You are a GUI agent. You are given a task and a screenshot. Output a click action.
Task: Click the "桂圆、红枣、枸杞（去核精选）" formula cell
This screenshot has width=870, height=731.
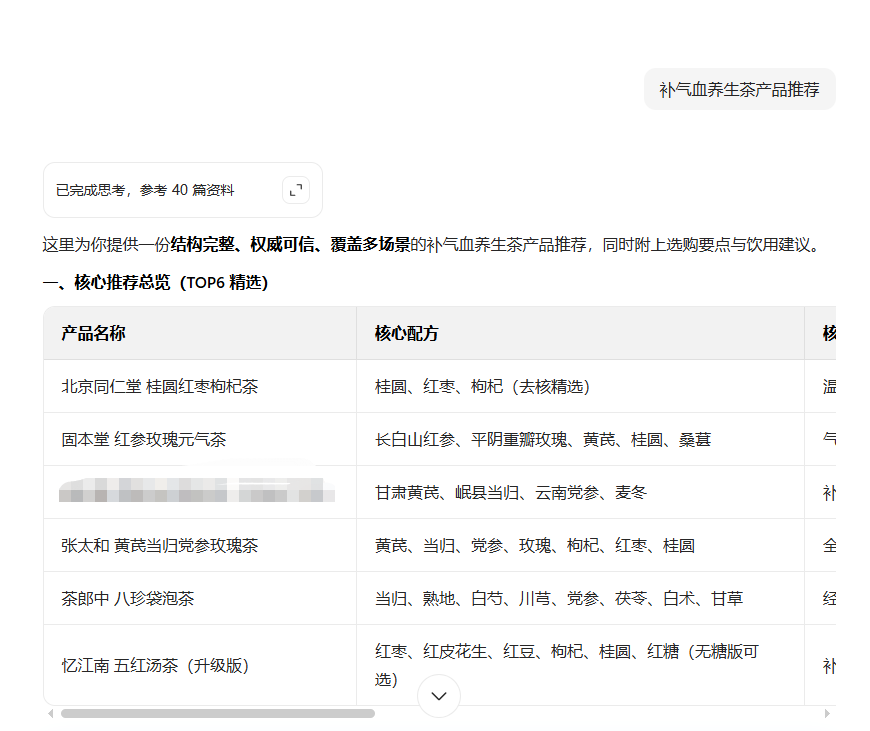[x=484, y=386]
